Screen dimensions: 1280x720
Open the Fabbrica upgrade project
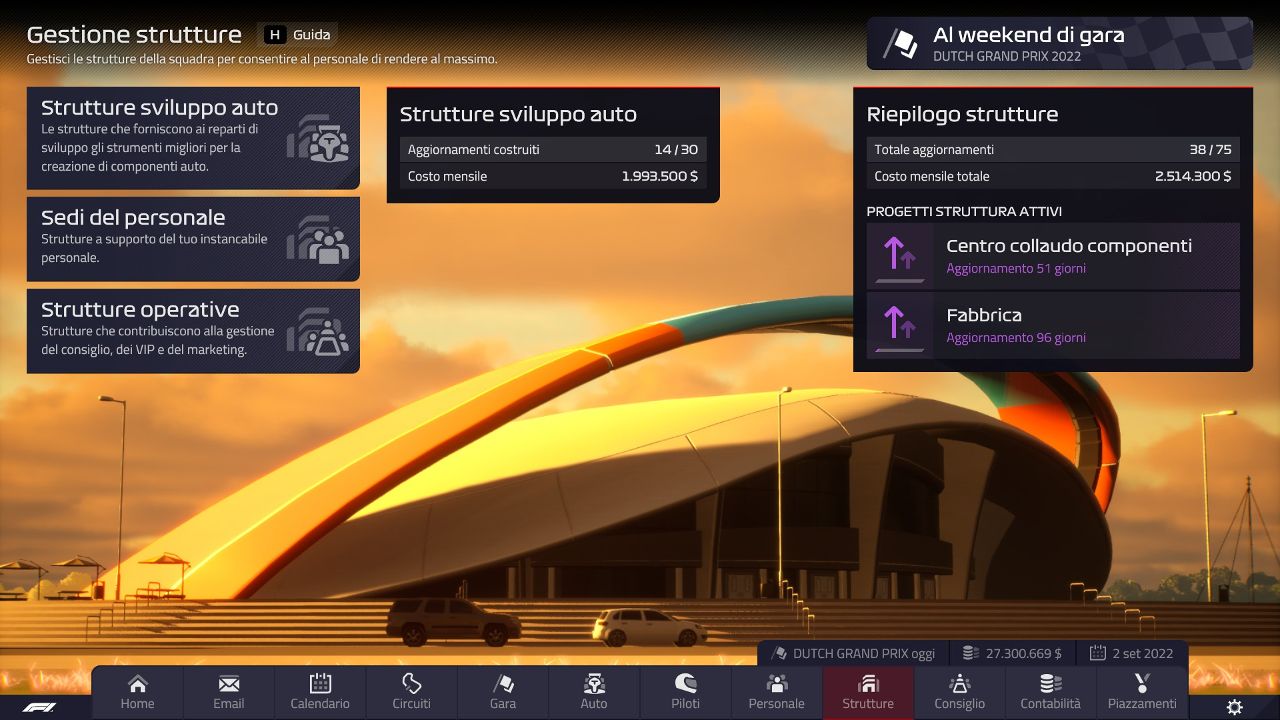[1053, 325]
